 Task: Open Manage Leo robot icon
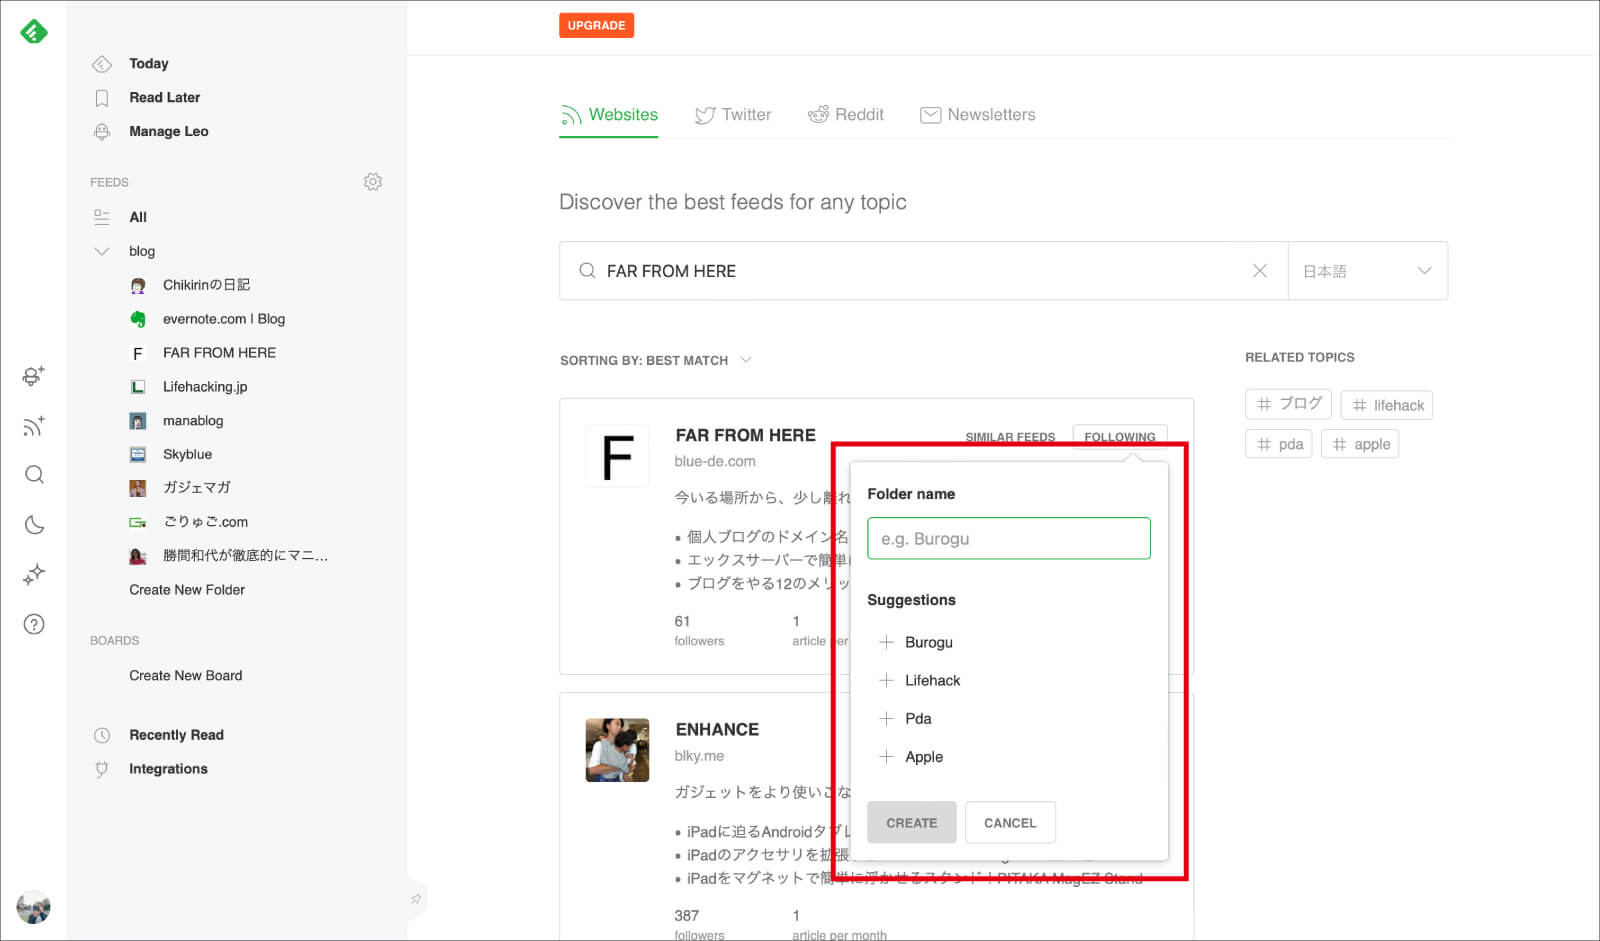(x=101, y=132)
